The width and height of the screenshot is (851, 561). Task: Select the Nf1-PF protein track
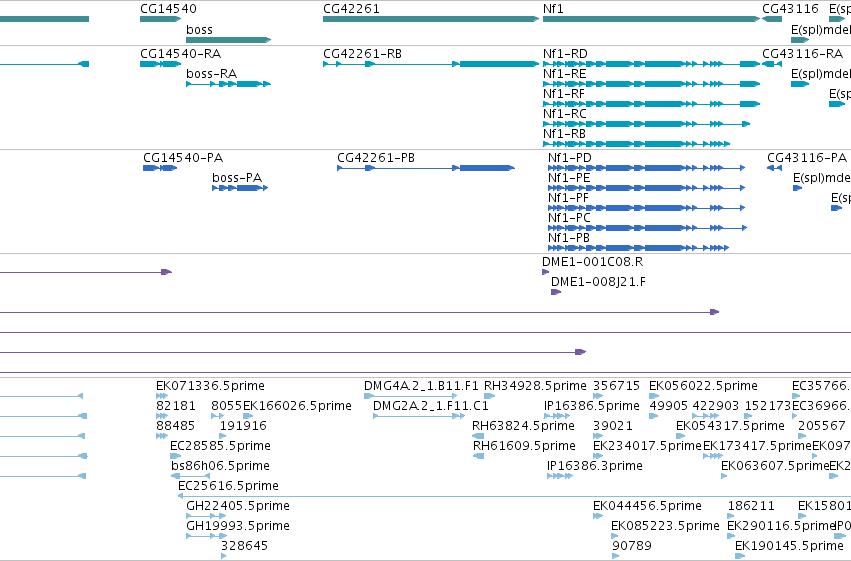[x=646, y=208]
